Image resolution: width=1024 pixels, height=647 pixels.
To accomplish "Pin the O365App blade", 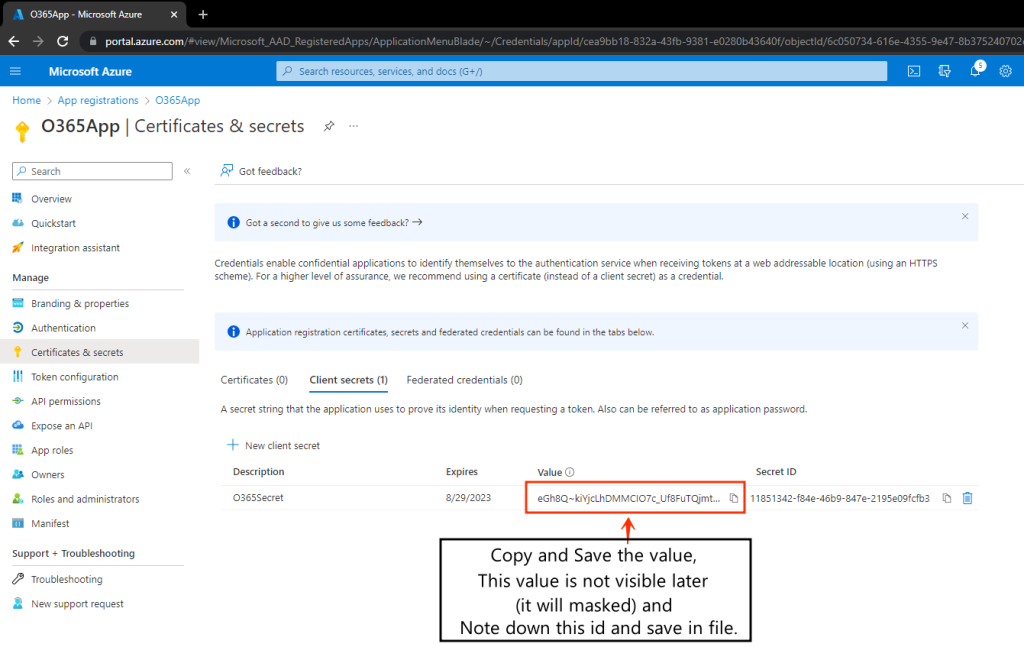I will pyautogui.click(x=329, y=127).
